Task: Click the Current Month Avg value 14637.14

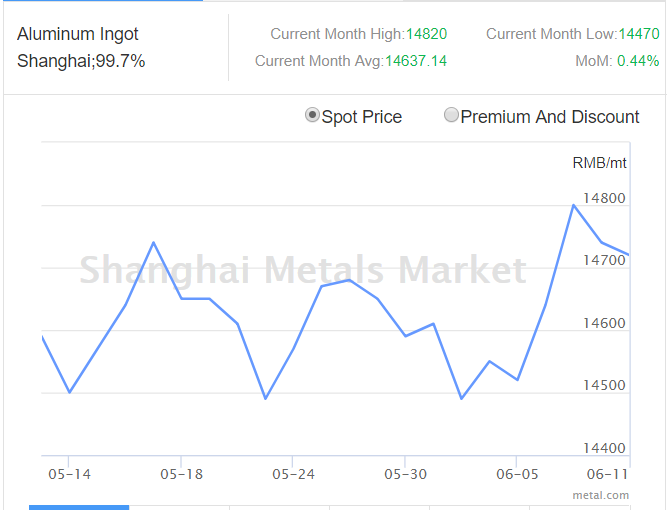Action: point(416,61)
